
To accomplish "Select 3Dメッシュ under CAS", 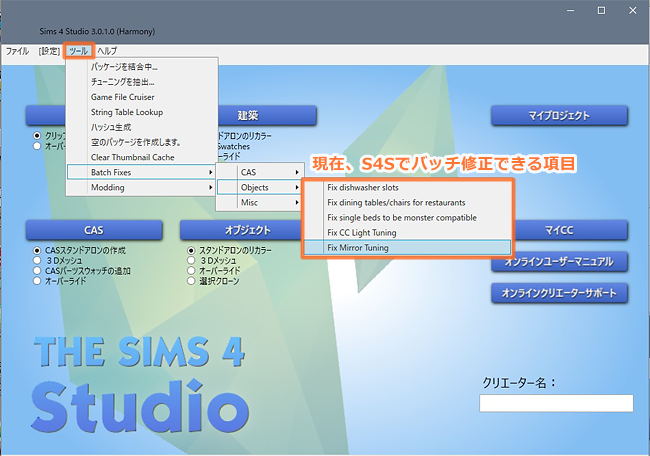I will 37,260.
